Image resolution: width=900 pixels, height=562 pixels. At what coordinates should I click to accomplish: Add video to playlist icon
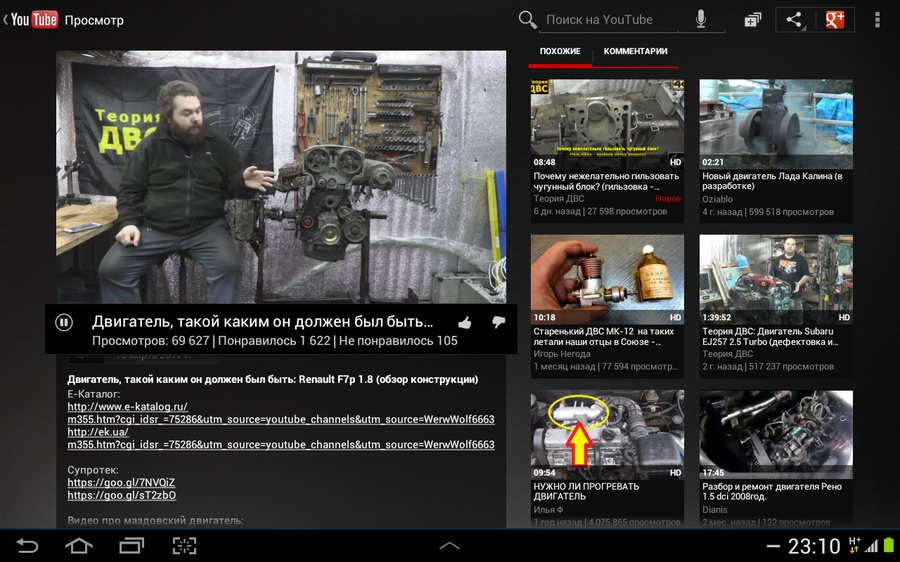point(752,20)
